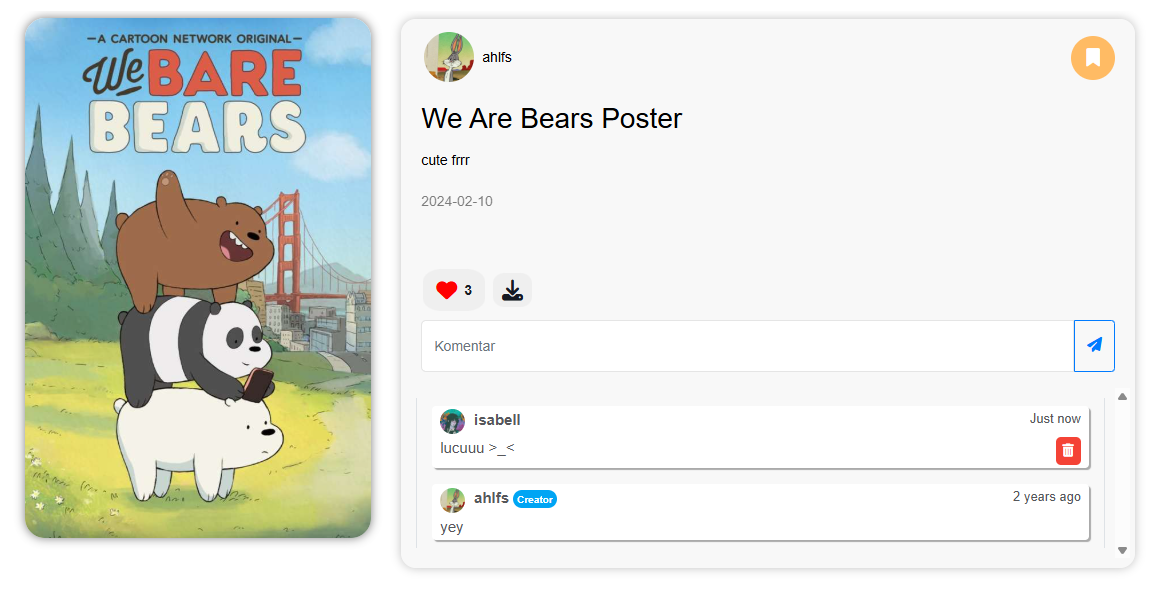Focus the Komentar input field
Viewport: 1172px width, 590px height.
[x=747, y=346]
